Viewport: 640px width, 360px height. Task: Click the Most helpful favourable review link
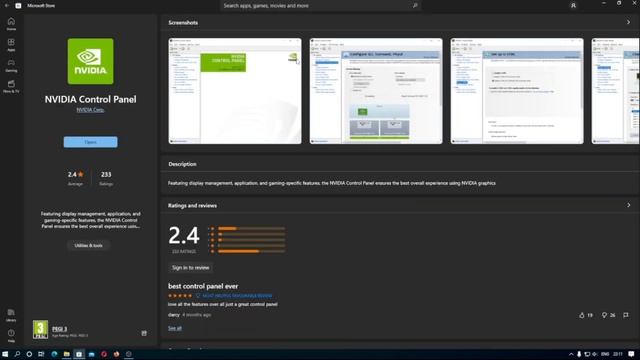[x=237, y=296]
